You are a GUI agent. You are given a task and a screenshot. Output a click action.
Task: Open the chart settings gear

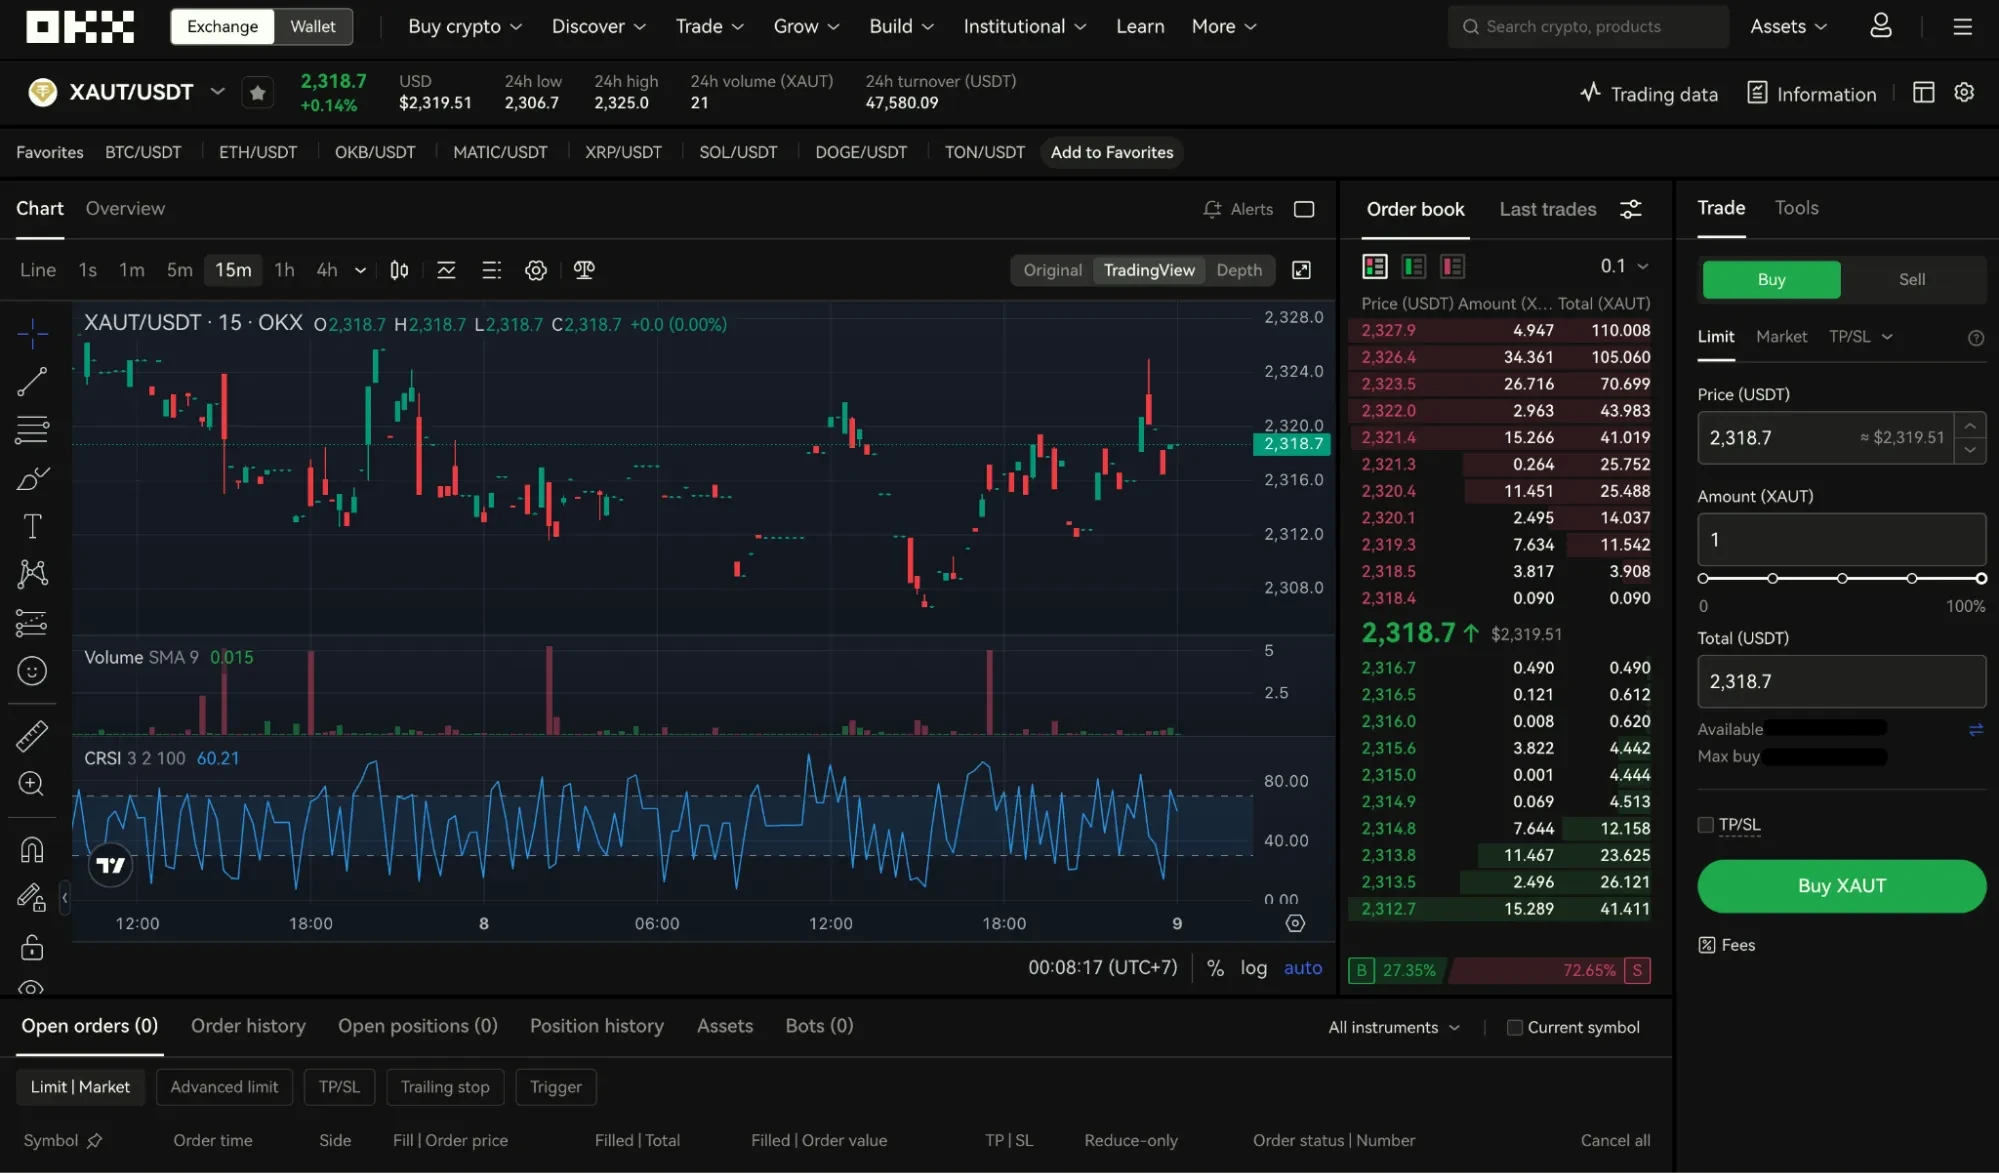click(x=536, y=270)
